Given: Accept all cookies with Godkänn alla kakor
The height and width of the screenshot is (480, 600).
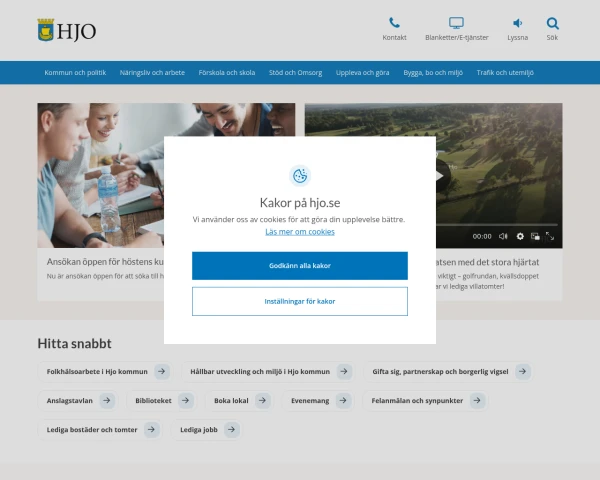Looking at the screenshot, I should click(x=300, y=266).
